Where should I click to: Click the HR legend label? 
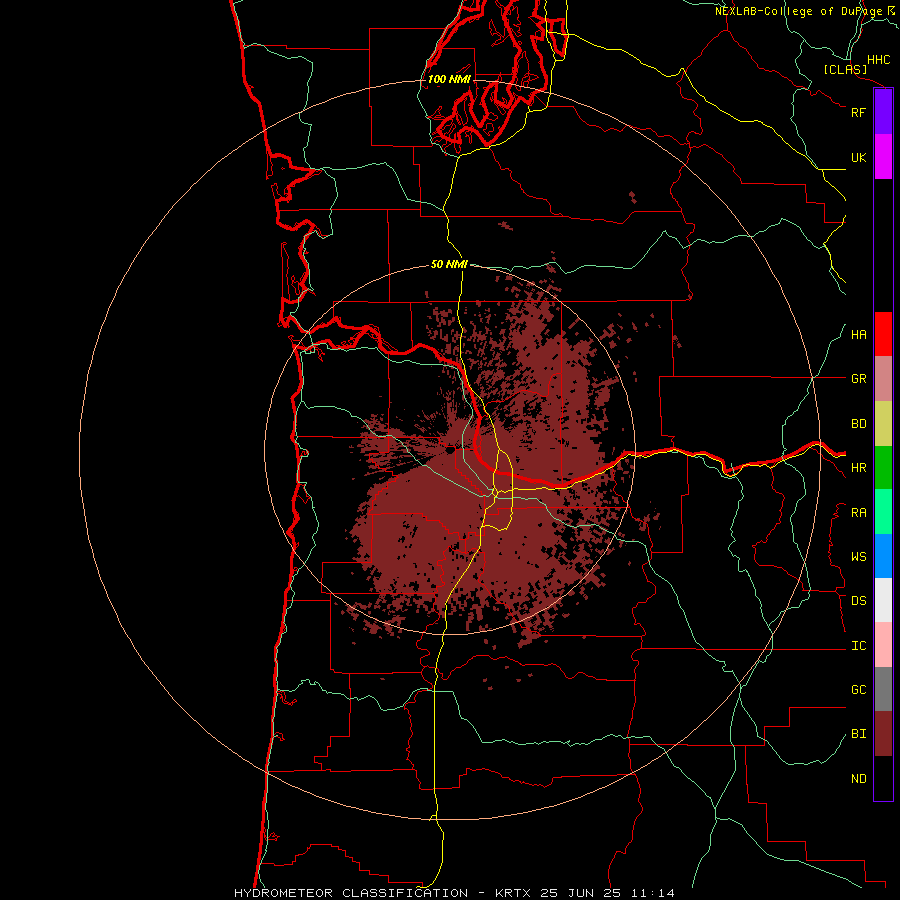tap(858, 468)
